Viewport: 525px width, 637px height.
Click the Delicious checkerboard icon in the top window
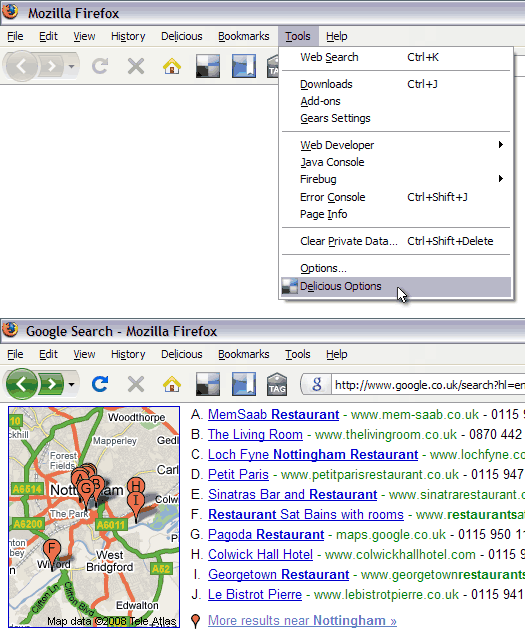[x=208, y=66]
